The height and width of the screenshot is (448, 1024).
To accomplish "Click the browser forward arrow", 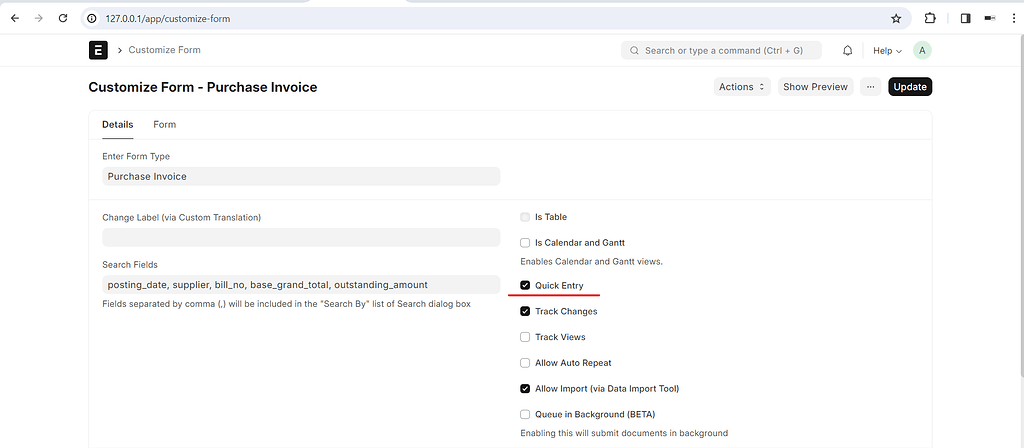I will click(x=39, y=18).
